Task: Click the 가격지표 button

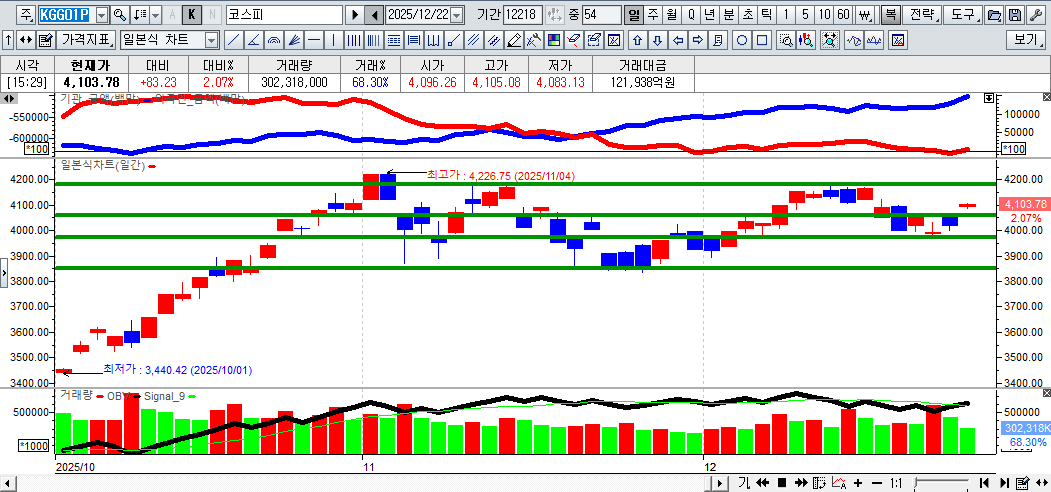Action: (86, 40)
